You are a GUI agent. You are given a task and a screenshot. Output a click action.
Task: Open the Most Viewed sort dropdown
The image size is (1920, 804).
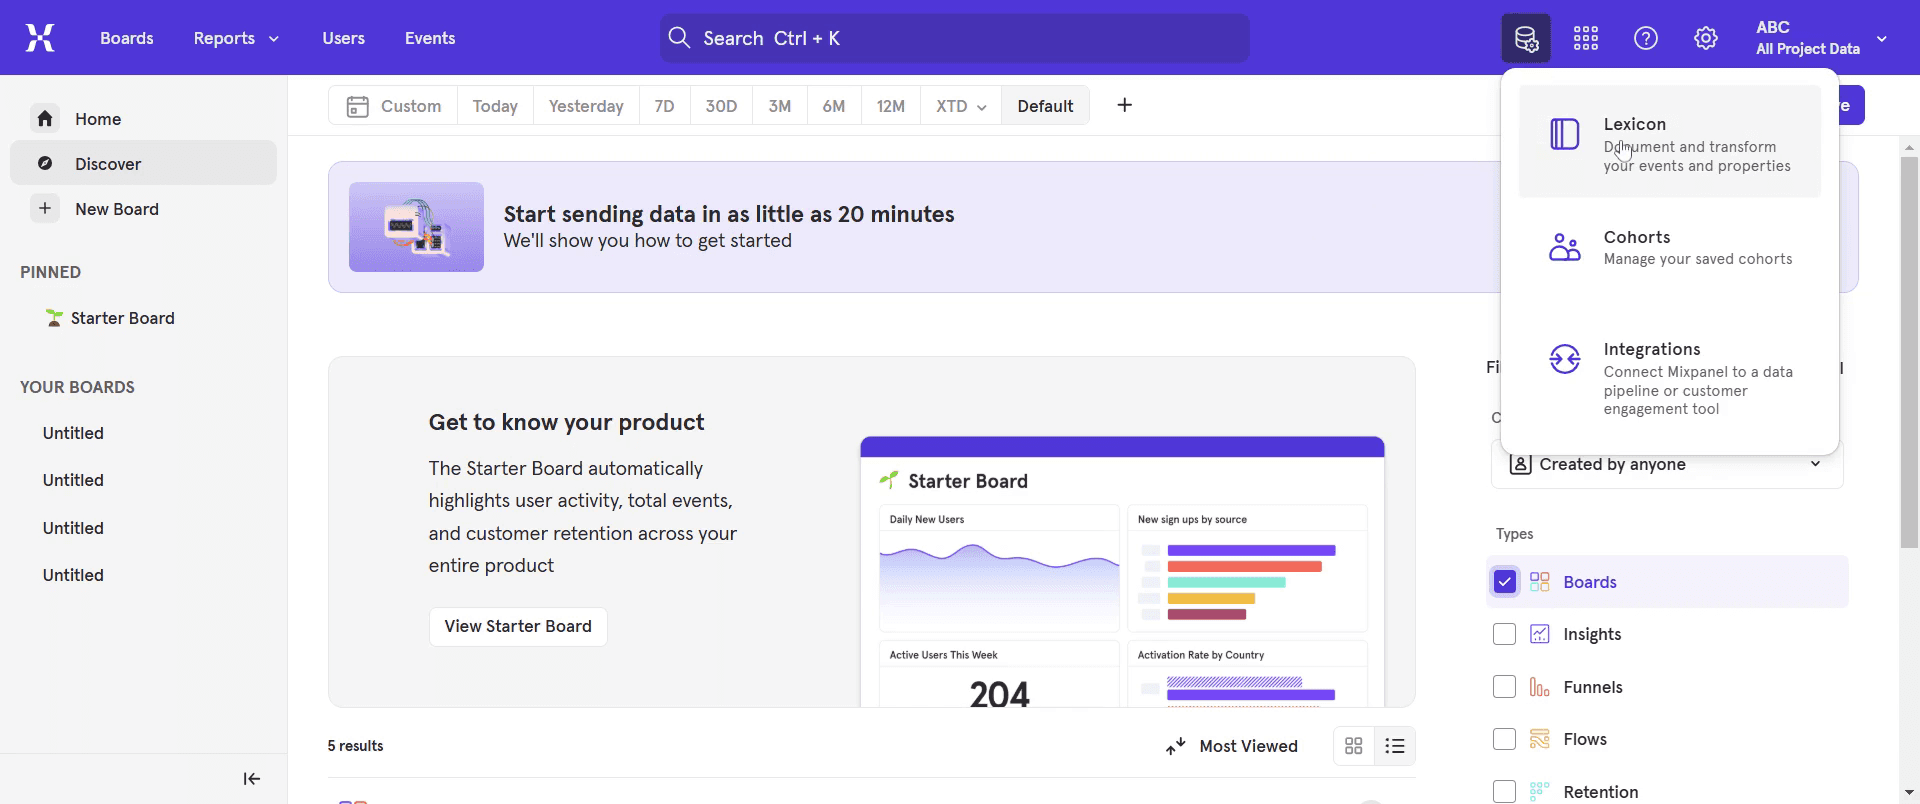pyautogui.click(x=1232, y=746)
